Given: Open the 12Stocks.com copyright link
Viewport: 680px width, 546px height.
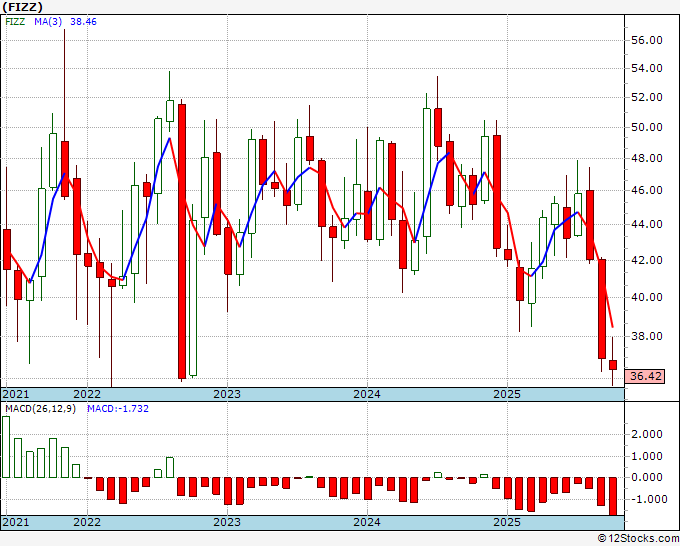Looking at the screenshot, I should [638, 539].
